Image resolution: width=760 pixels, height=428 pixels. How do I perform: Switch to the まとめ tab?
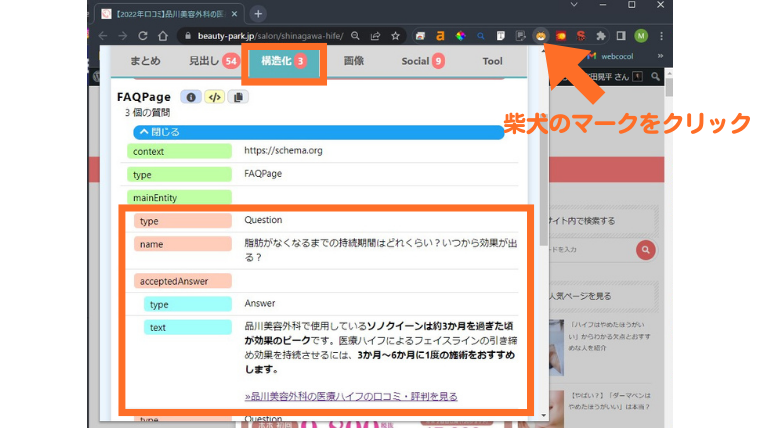pos(145,61)
